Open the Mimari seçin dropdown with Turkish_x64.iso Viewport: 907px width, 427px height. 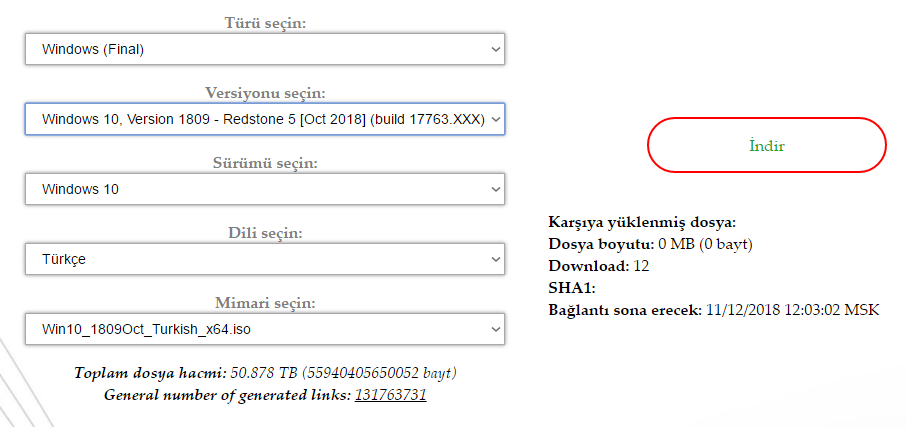point(265,329)
